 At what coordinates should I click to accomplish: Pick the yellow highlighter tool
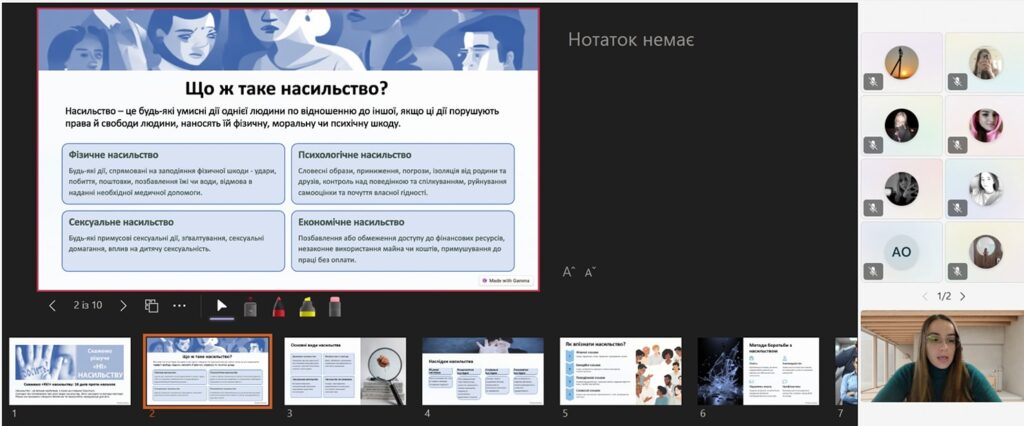tap(307, 307)
